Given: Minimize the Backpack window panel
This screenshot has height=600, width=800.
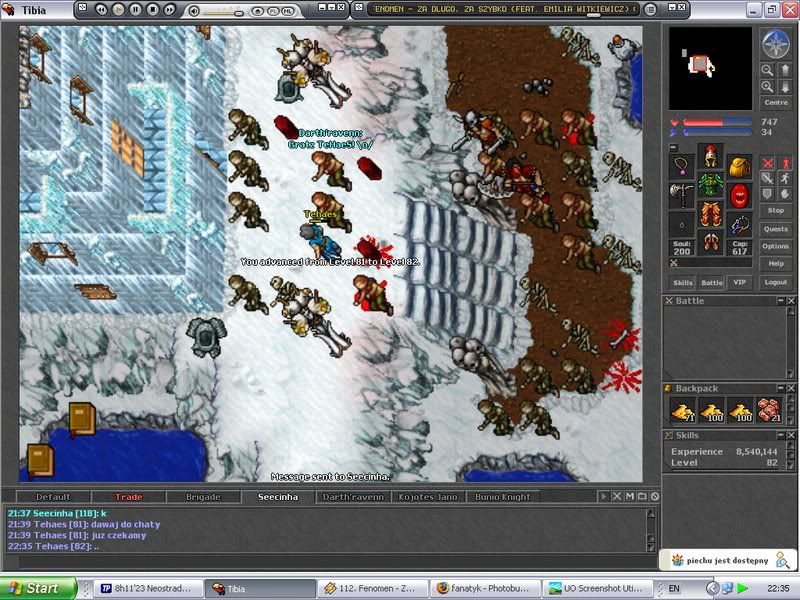Looking at the screenshot, I should click(x=781, y=388).
